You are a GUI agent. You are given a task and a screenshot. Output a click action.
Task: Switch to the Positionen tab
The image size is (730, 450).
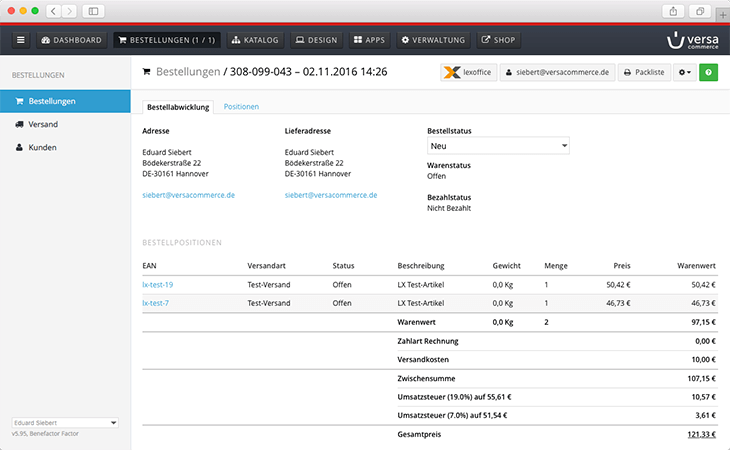point(241,106)
